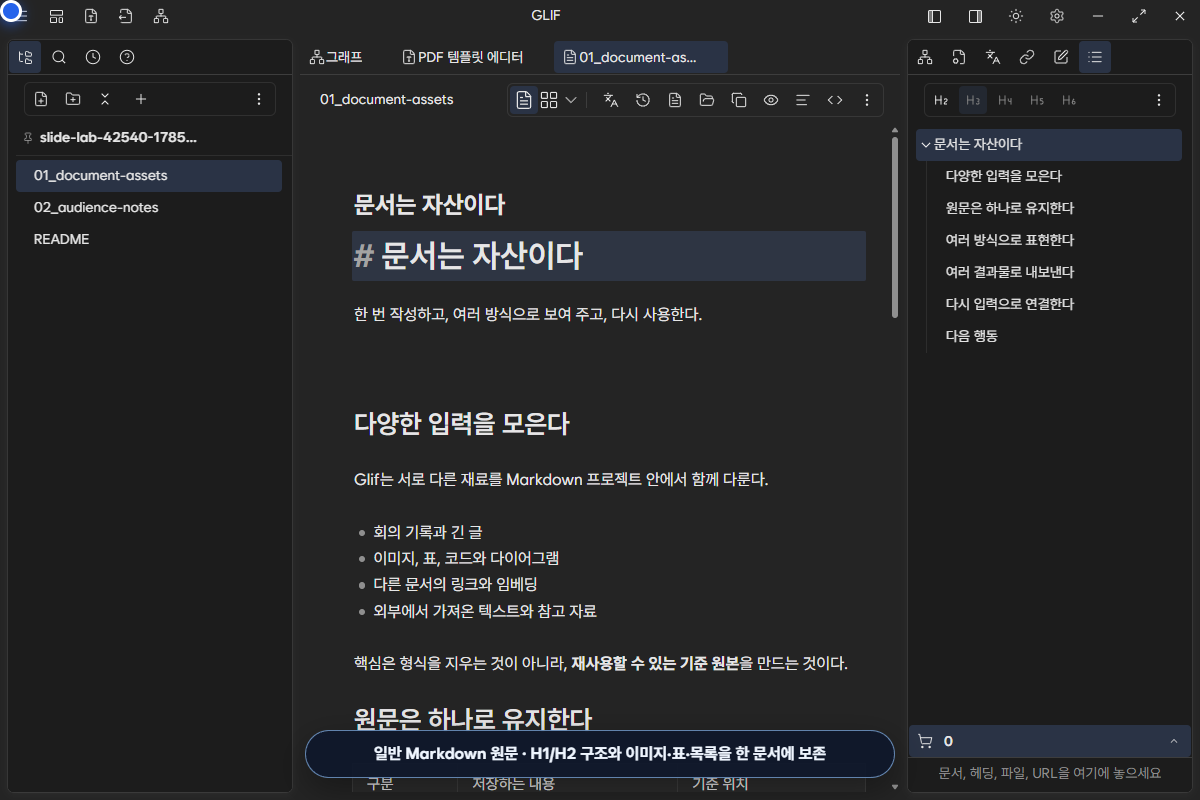This screenshot has height=800, width=1200.
Task: Switch to the PDF 템플릿 에디터 tab
Action: (x=463, y=57)
